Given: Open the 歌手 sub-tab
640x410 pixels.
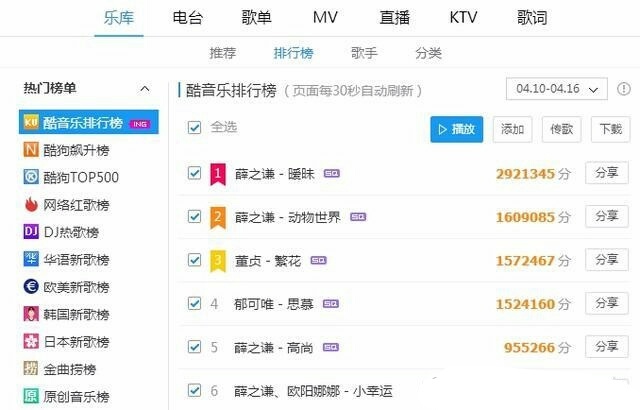Looking at the screenshot, I should coord(364,53).
